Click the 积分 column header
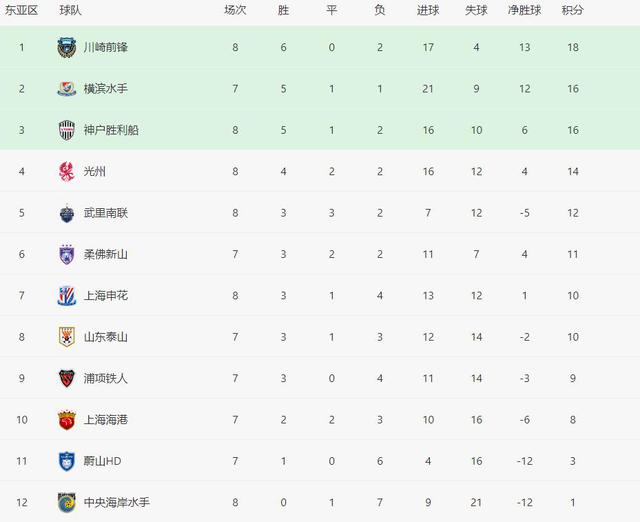Image resolution: width=640 pixels, height=522 pixels. [x=573, y=11]
